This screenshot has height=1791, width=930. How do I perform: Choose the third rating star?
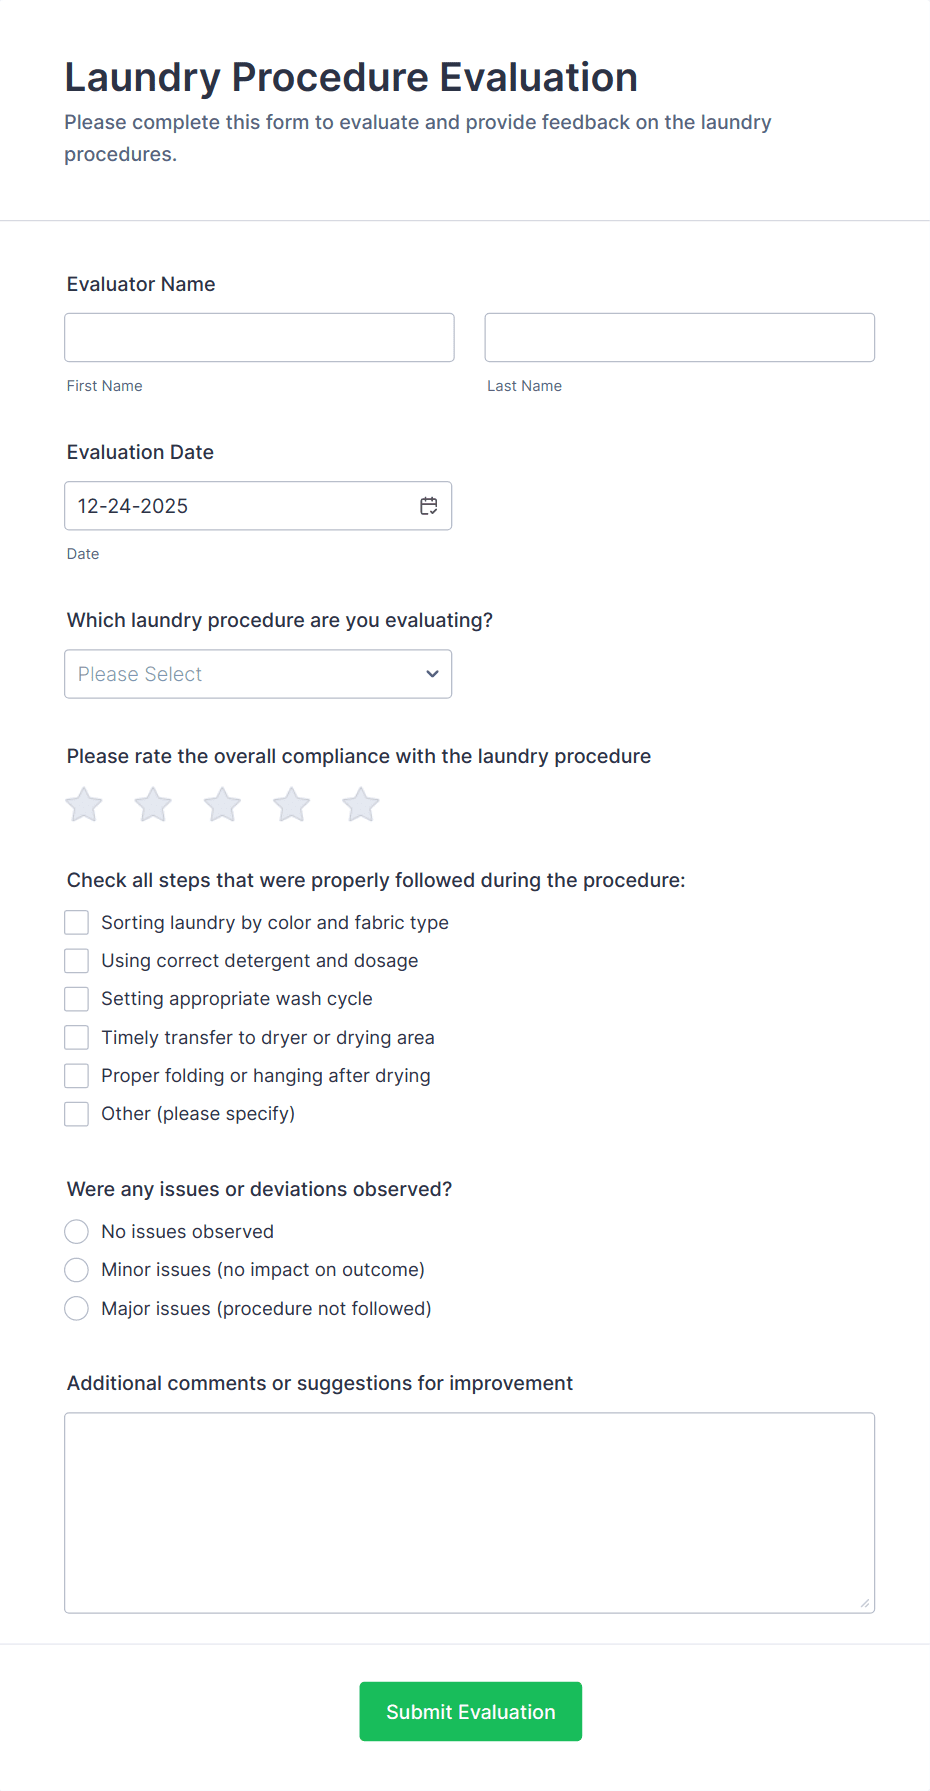(x=222, y=805)
